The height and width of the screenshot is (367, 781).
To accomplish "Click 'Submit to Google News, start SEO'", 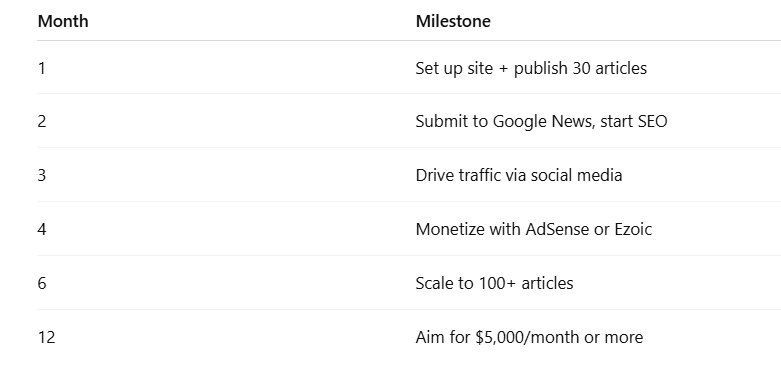I will pos(541,122).
